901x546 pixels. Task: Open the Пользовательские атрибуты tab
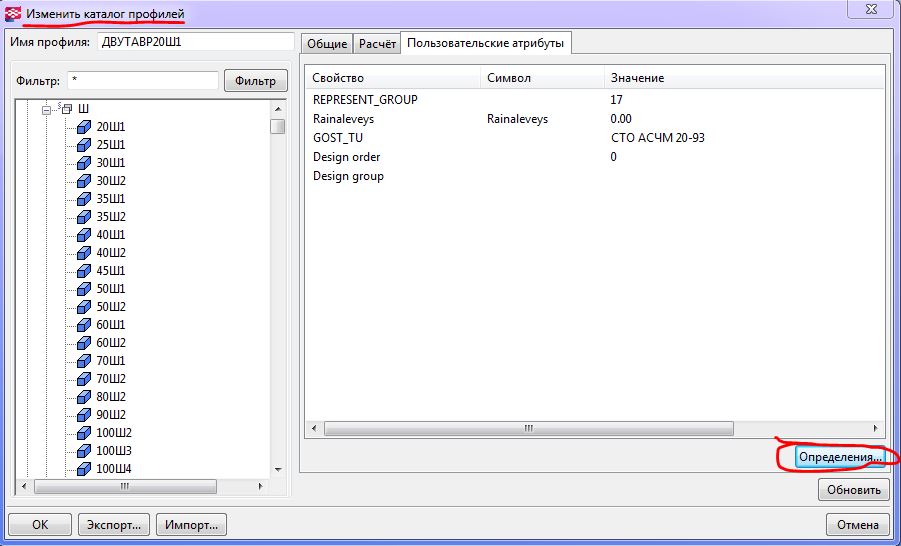486,43
